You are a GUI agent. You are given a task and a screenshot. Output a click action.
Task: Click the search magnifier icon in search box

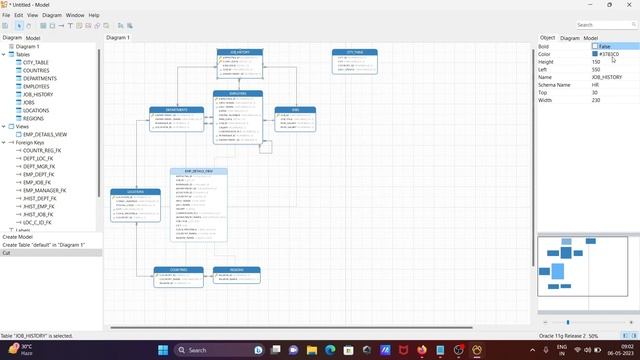click(634, 25)
